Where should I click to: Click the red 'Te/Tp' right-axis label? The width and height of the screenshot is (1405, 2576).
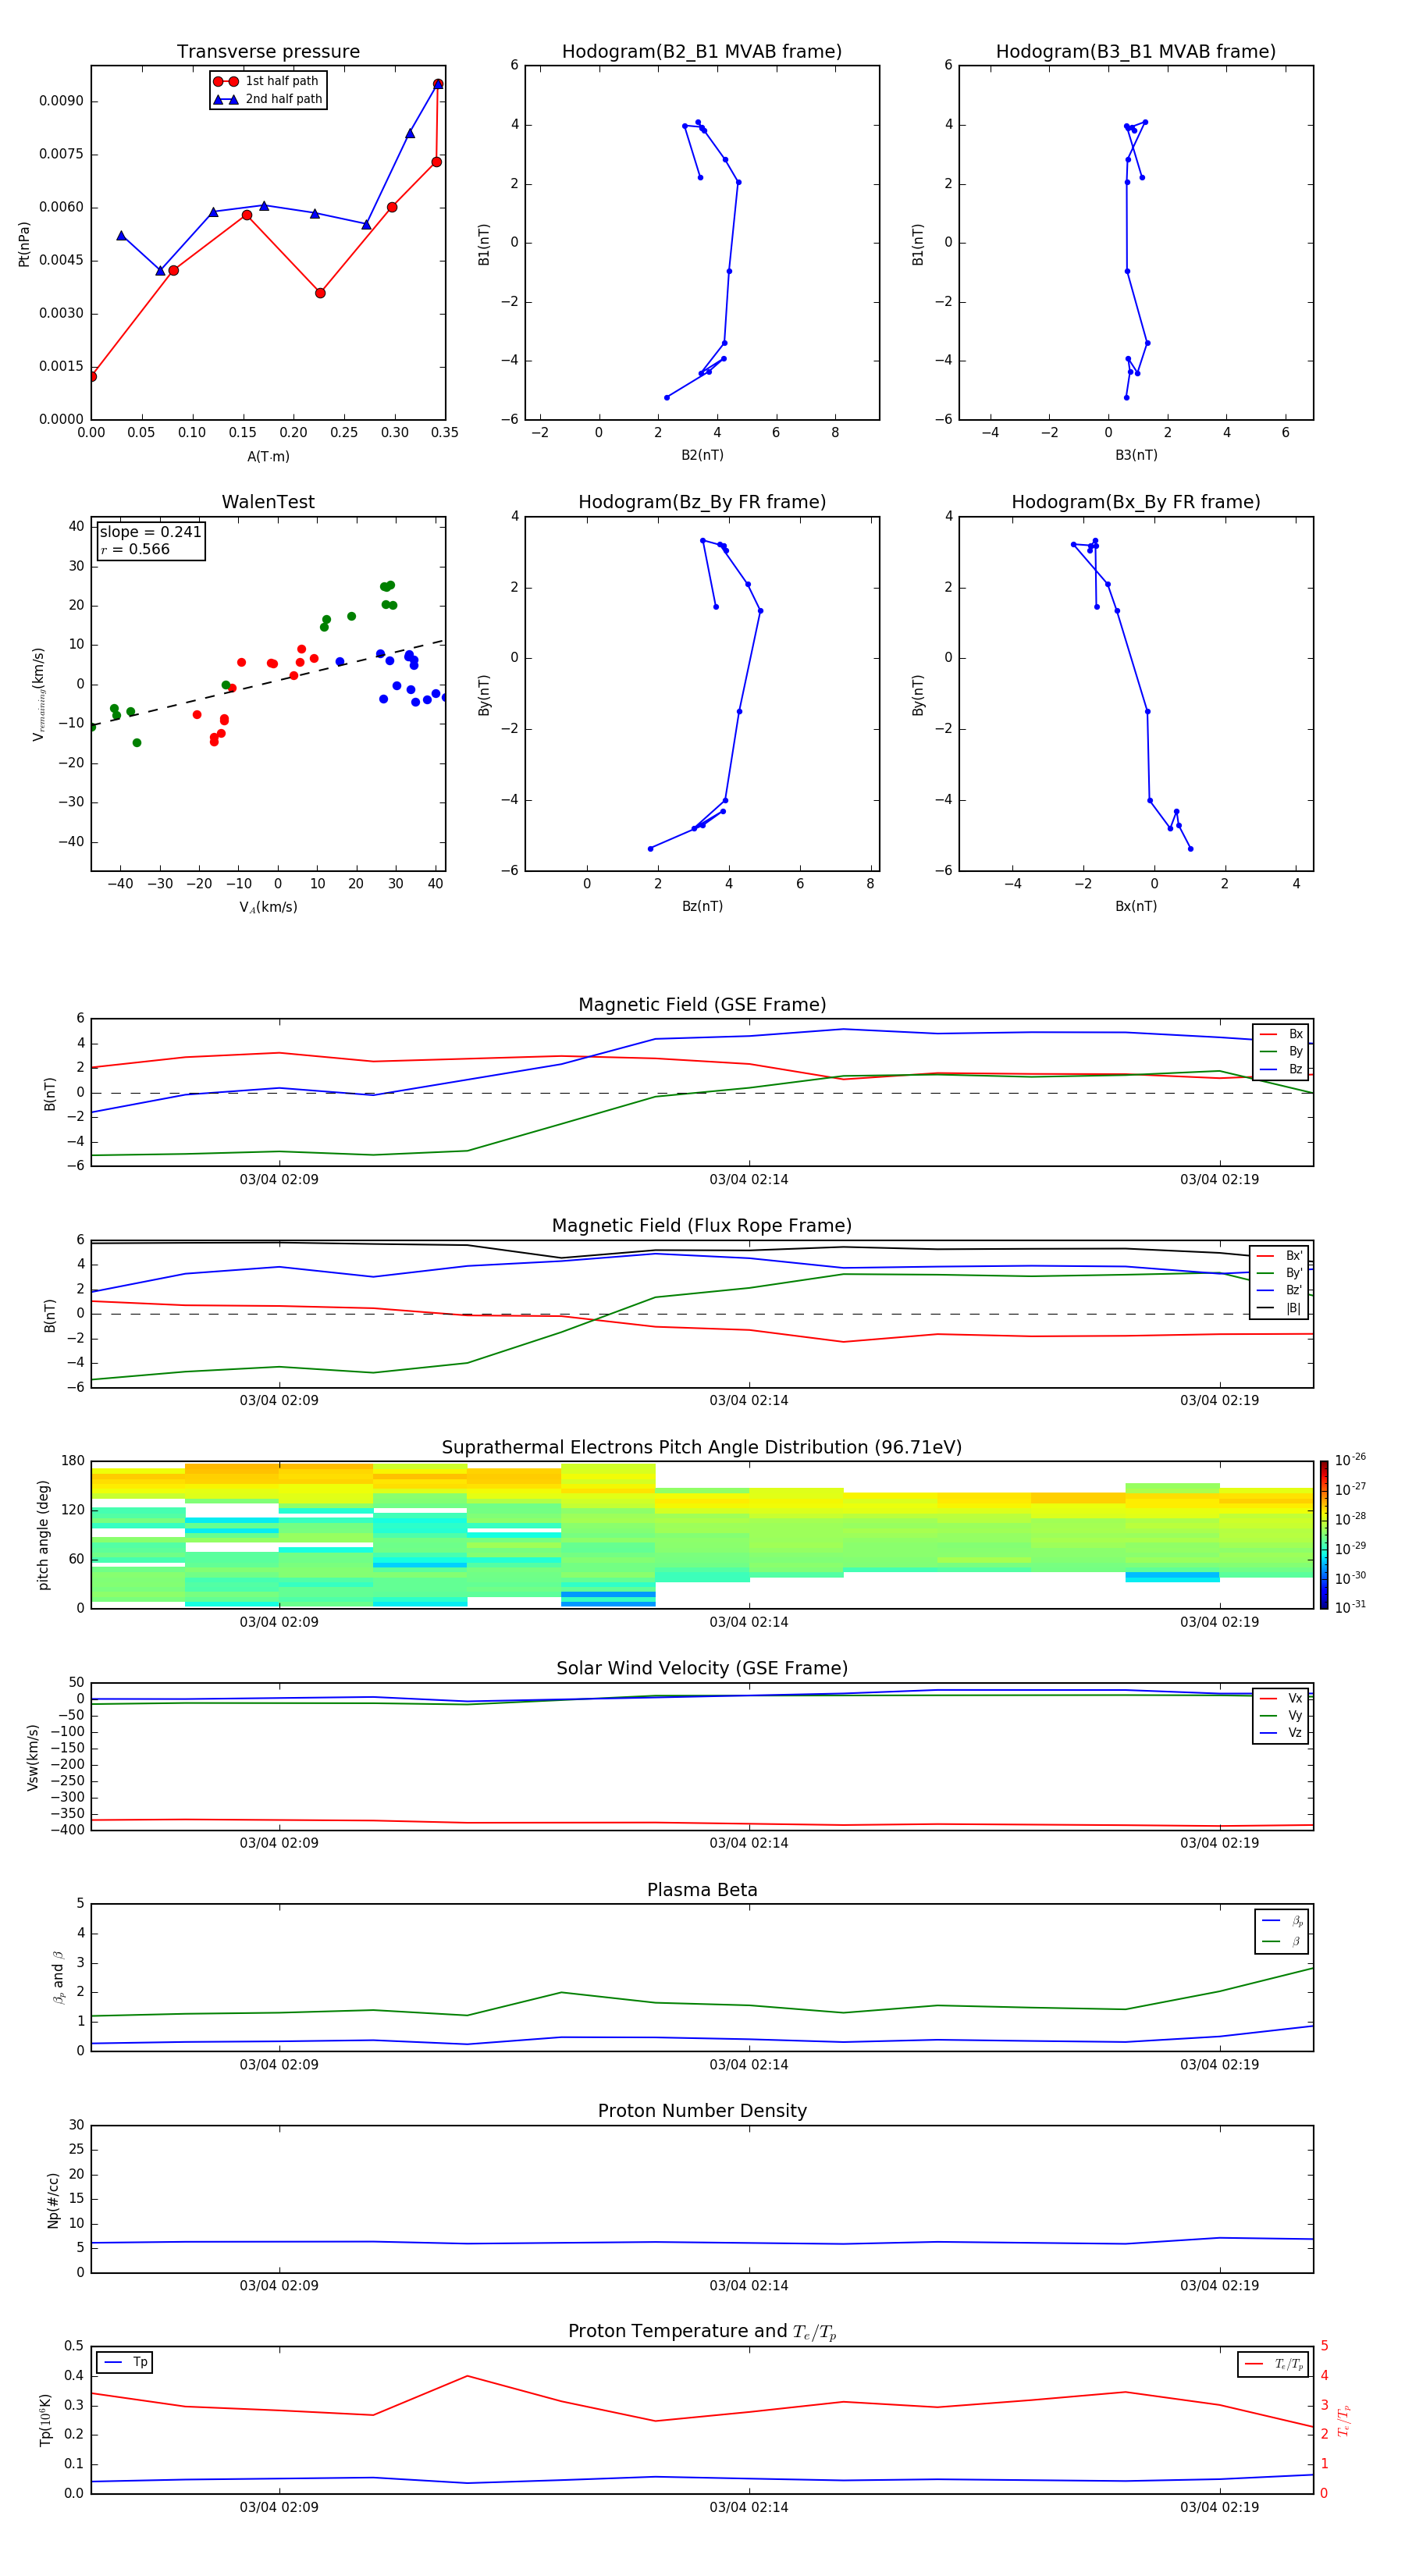(x=1344, y=2420)
